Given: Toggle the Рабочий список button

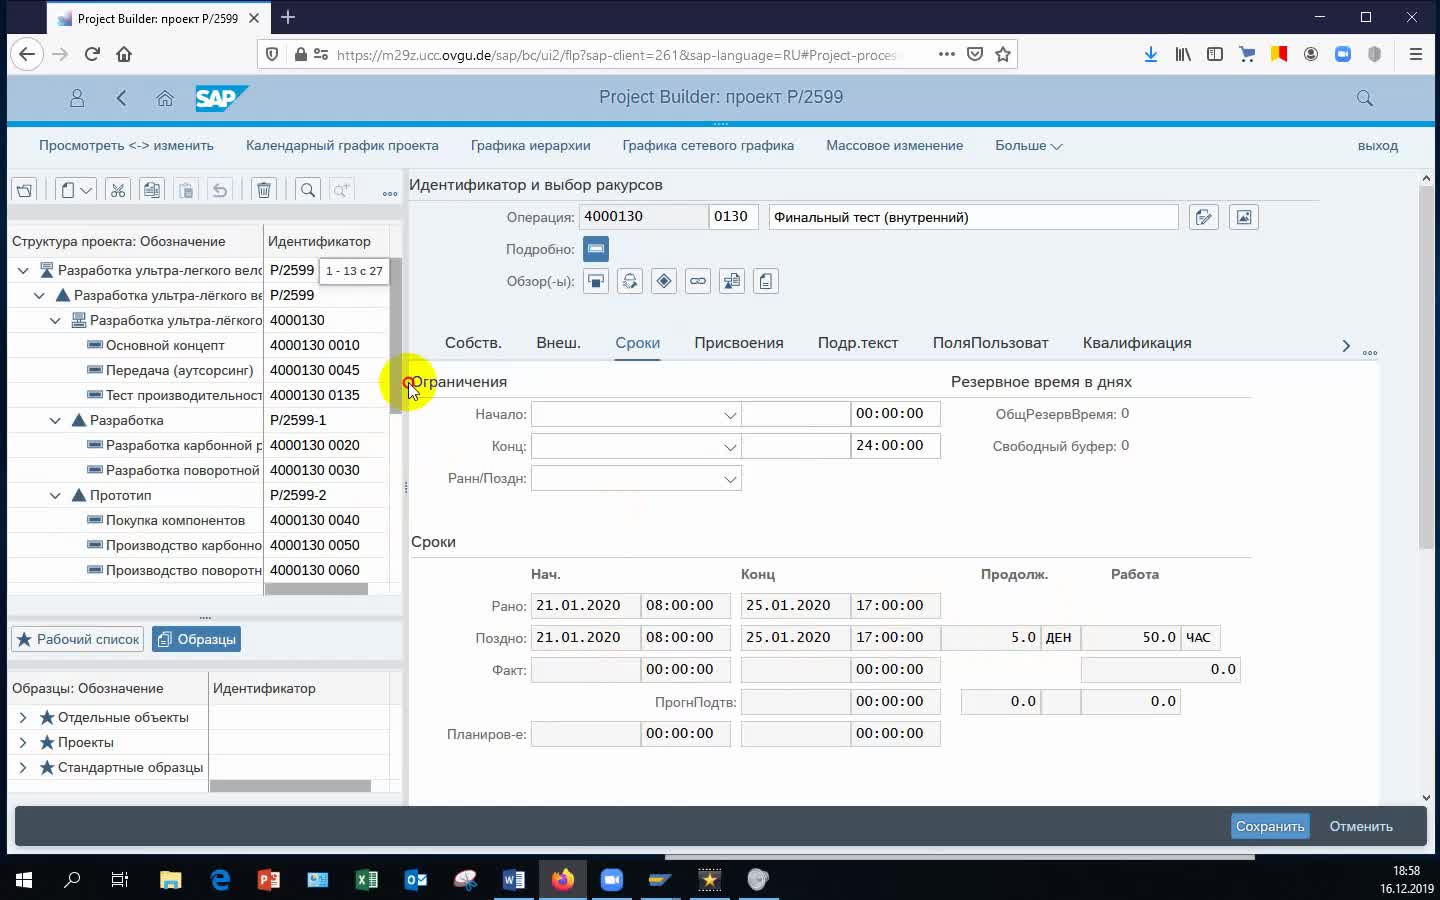Looking at the screenshot, I should point(78,639).
